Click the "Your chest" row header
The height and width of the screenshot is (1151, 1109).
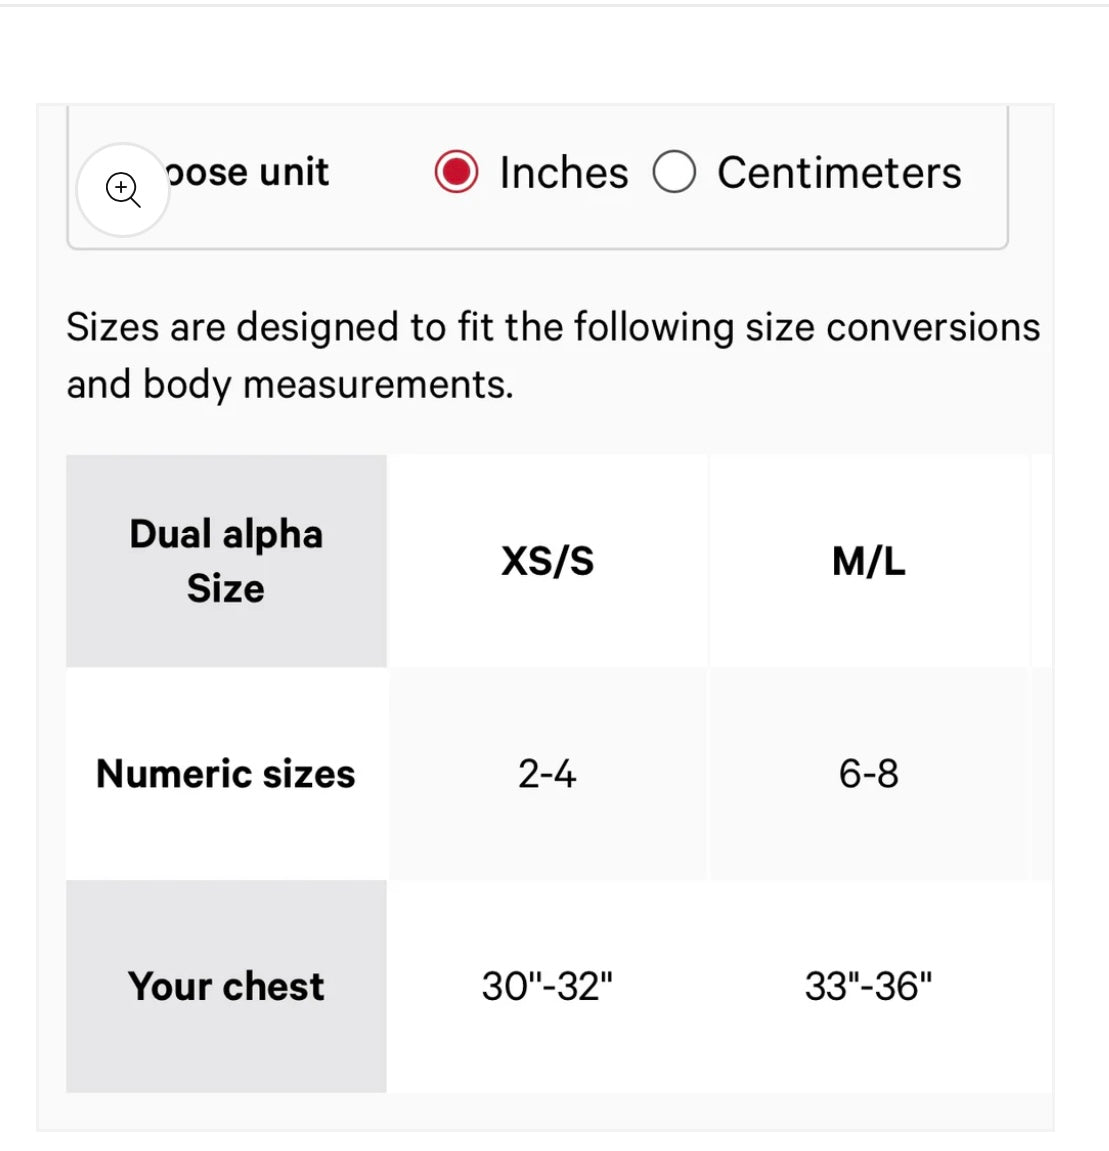point(226,986)
